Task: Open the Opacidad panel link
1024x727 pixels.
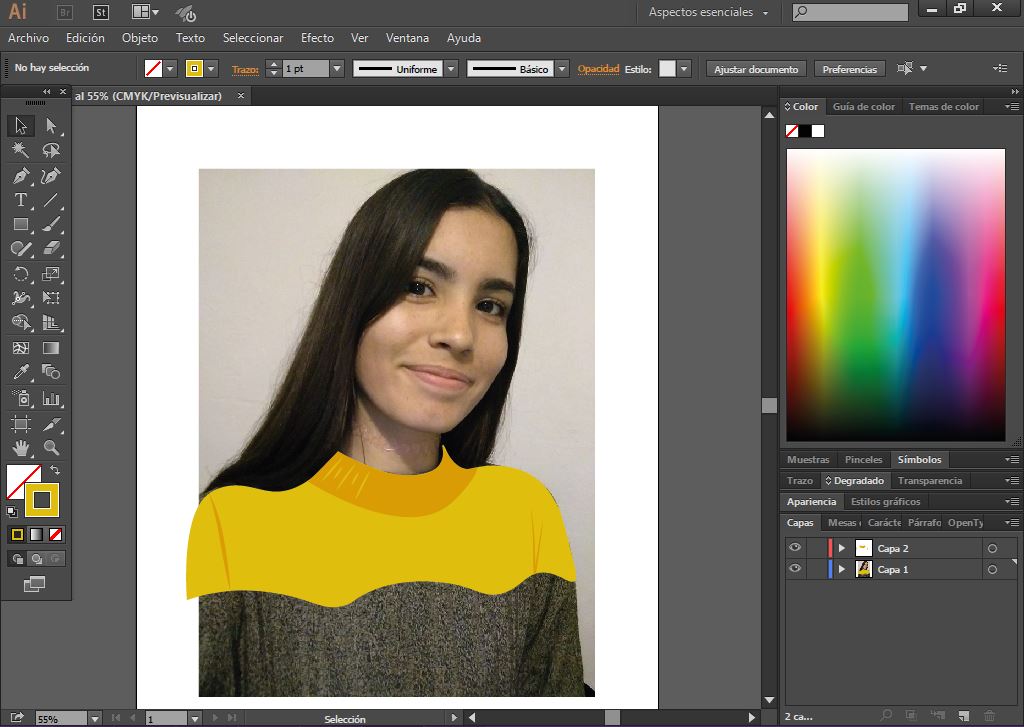Action: (x=598, y=69)
